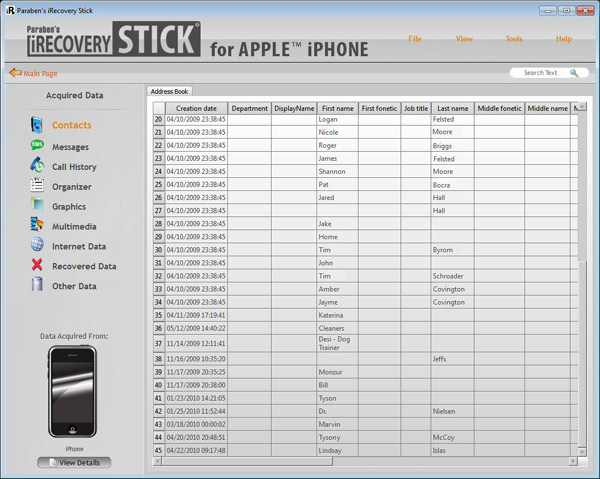
Task: Return via Main Page link
Action: point(40,73)
